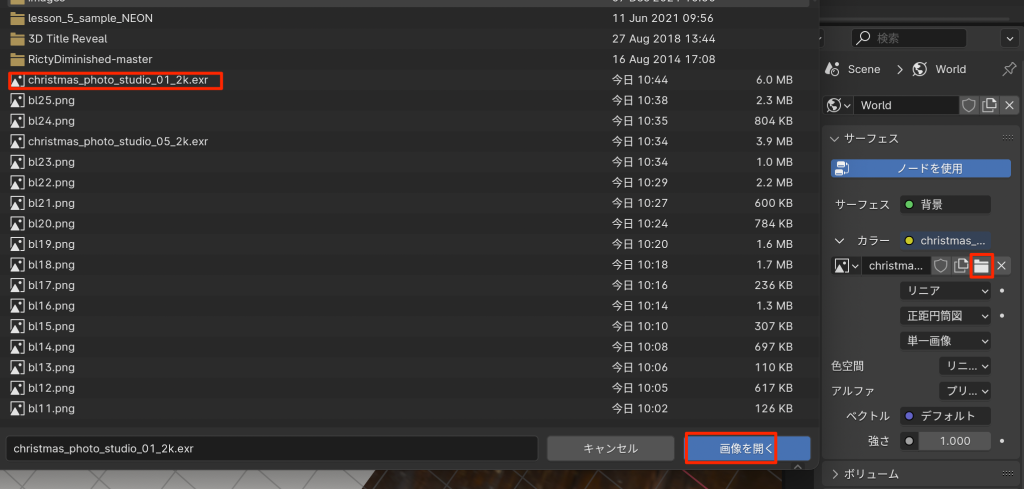This screenshot has height=489, width=1024.
Task: Duplicate the World datablock with copy icon
Action: pyautogui.click(x=989, y=105)
